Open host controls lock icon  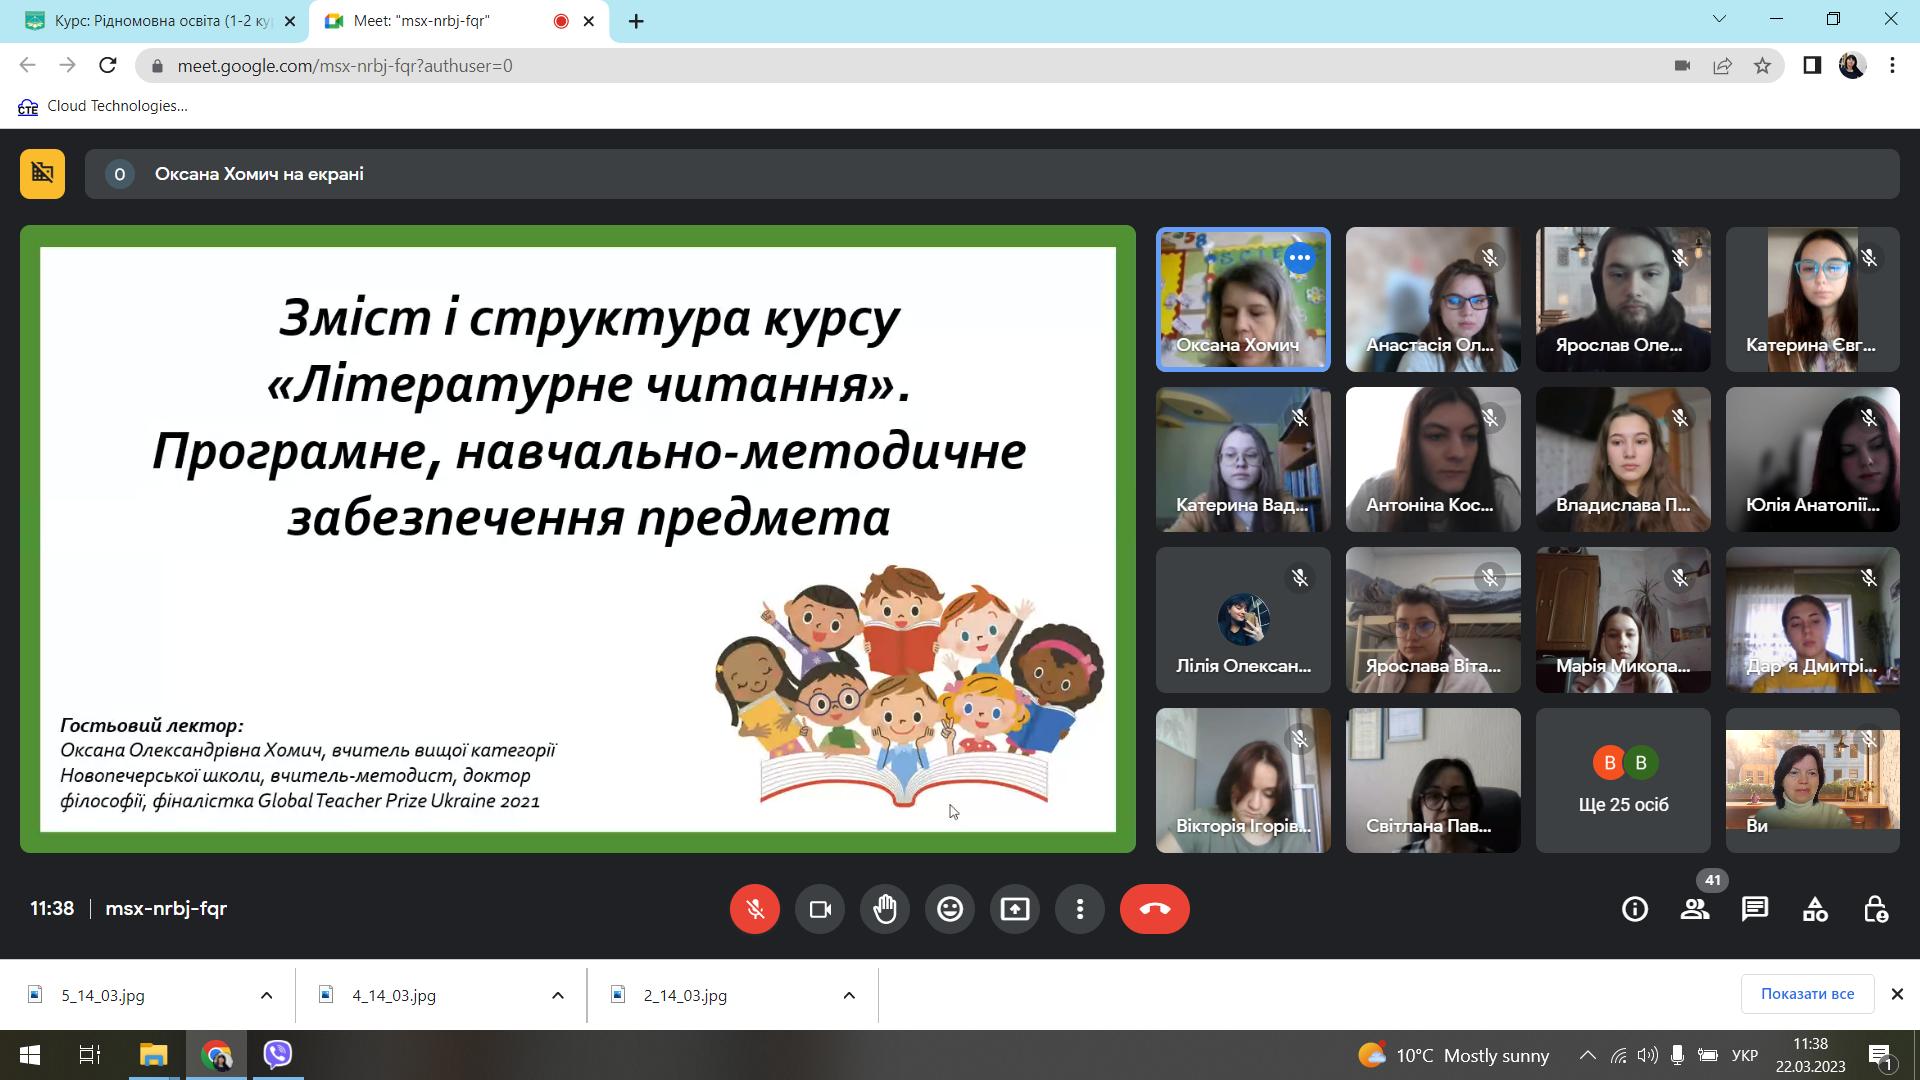pyautogui.click(x=1875, y=909)
